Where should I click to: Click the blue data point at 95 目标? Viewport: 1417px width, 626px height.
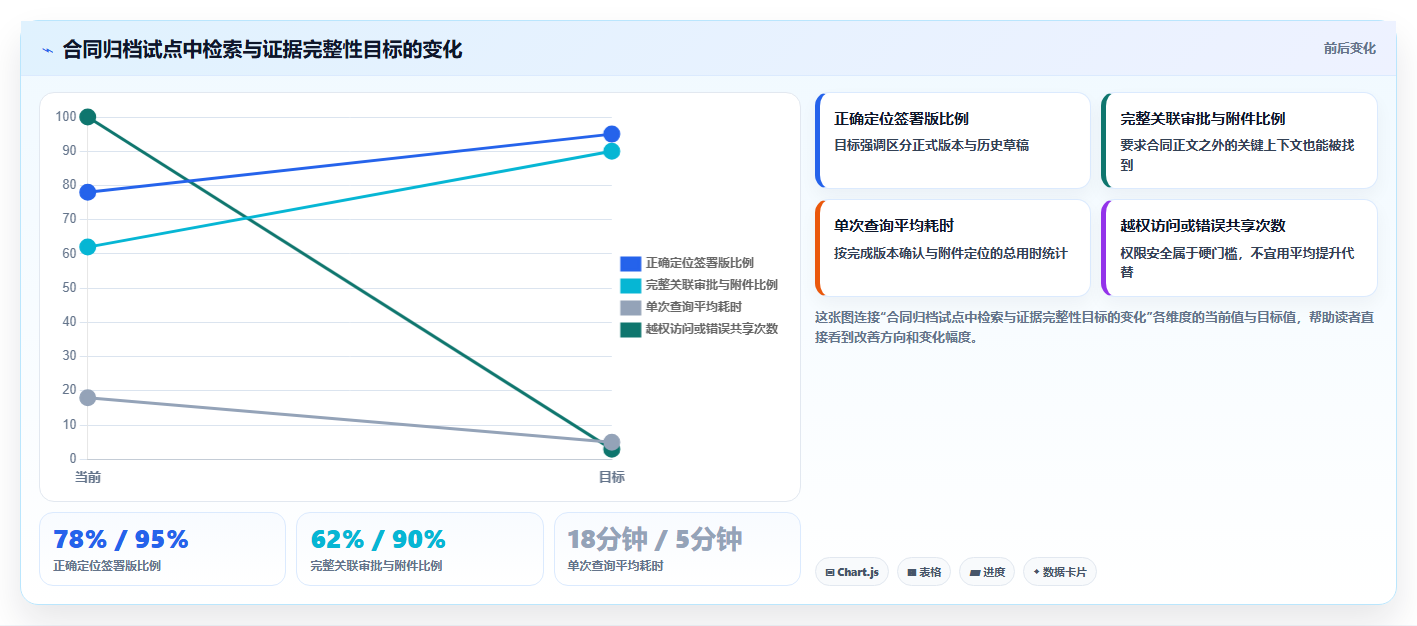click(x=612, y=134)
